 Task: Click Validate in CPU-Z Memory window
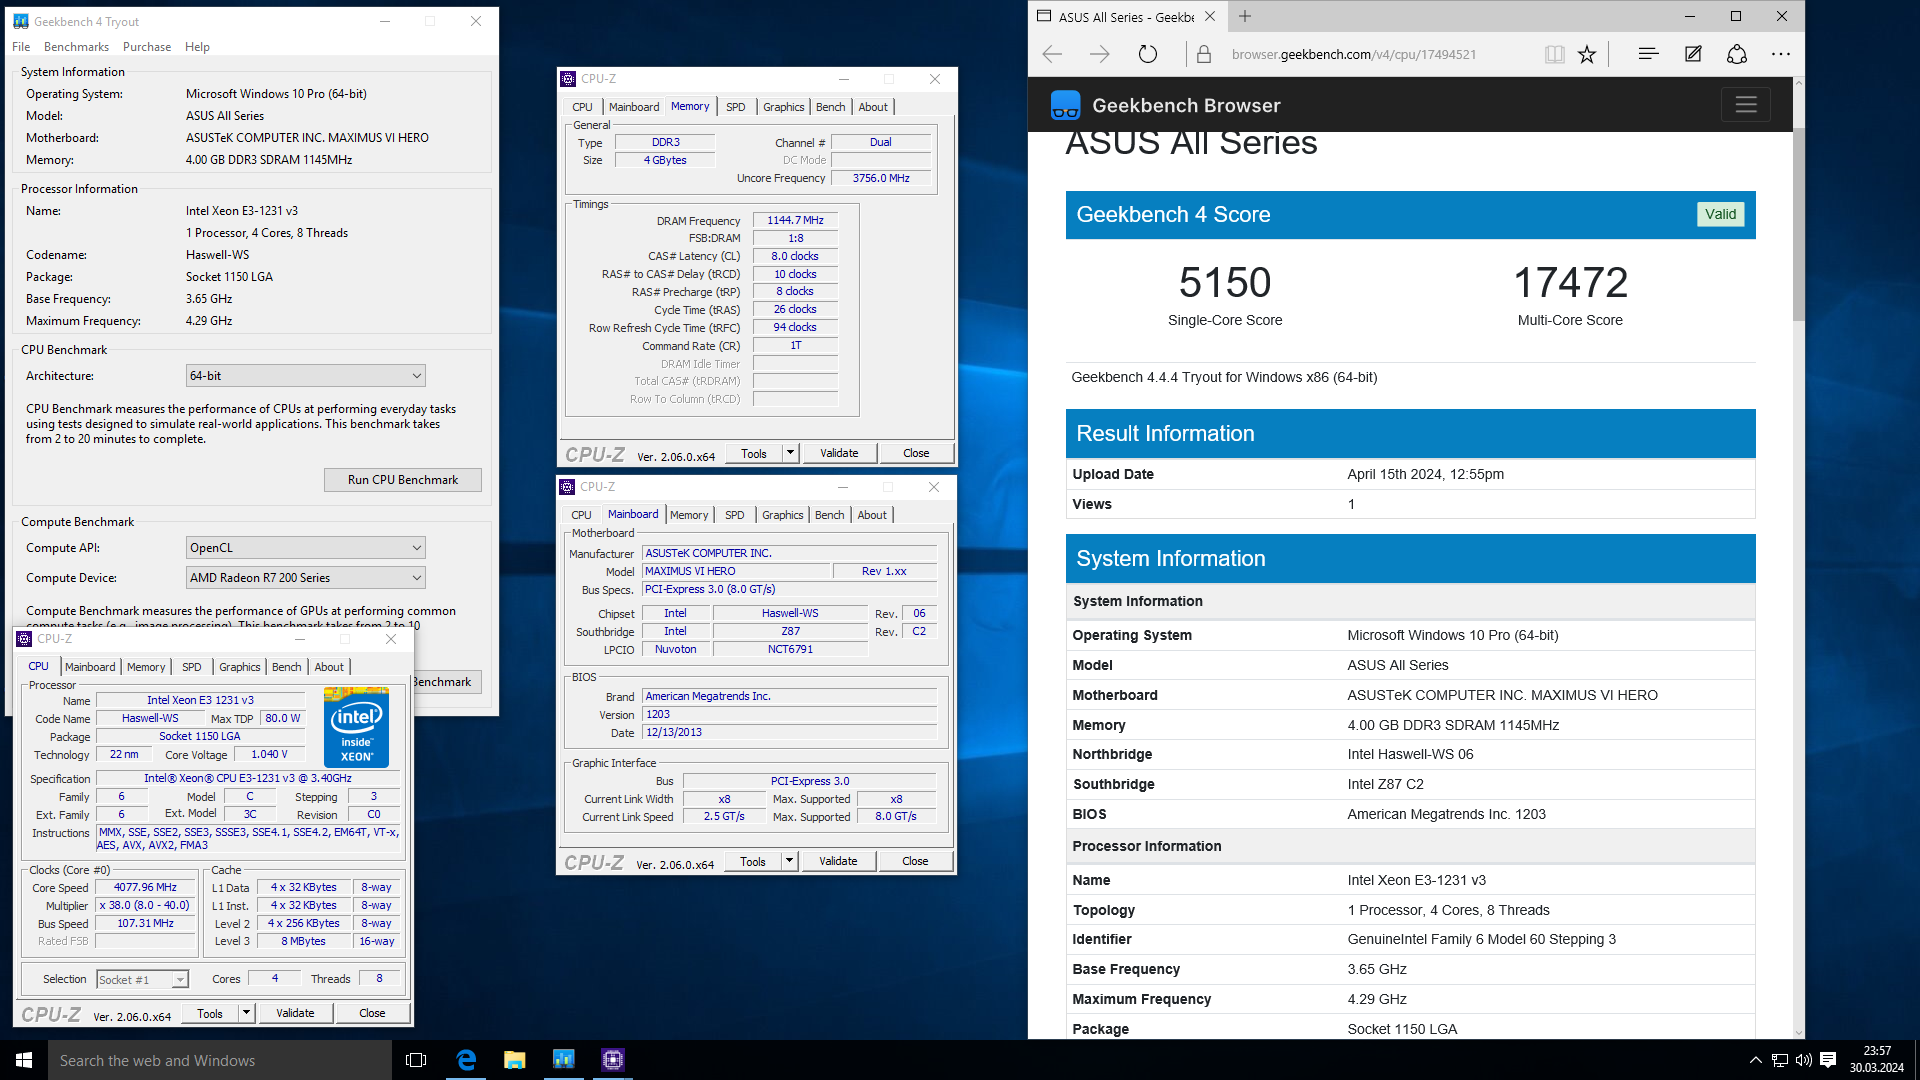839,453
